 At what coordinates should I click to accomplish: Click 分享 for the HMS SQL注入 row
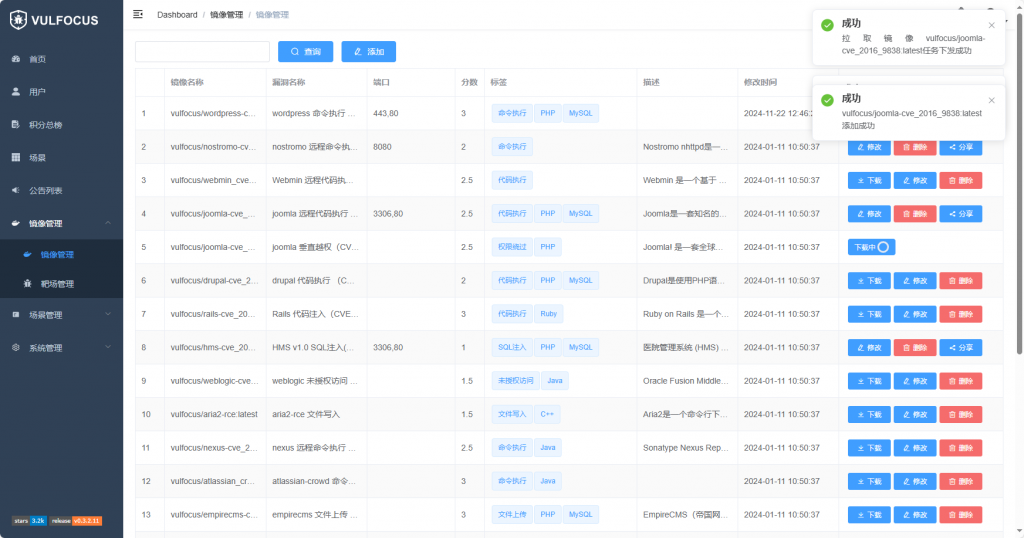[959, 348]
